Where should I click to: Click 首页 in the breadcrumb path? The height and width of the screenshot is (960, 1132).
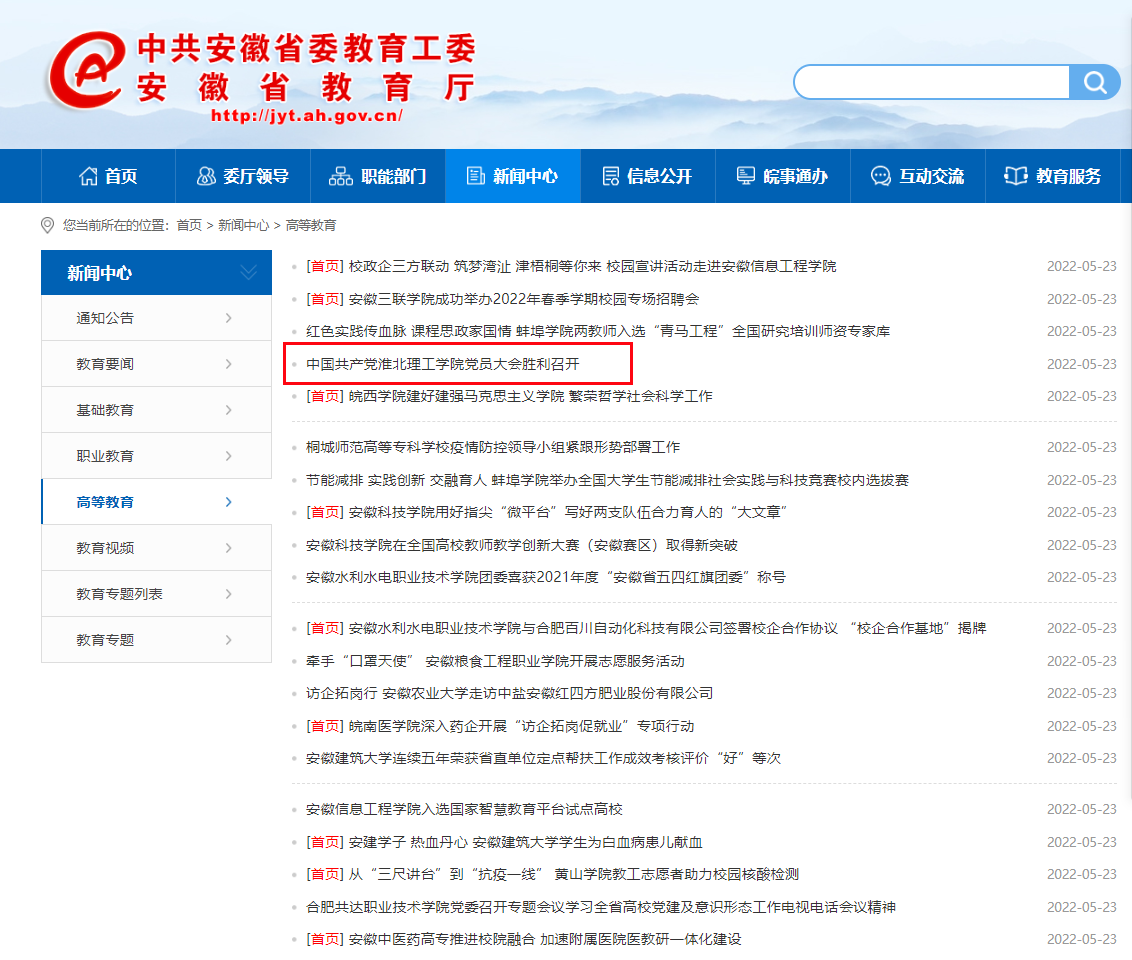pos(189,226)
